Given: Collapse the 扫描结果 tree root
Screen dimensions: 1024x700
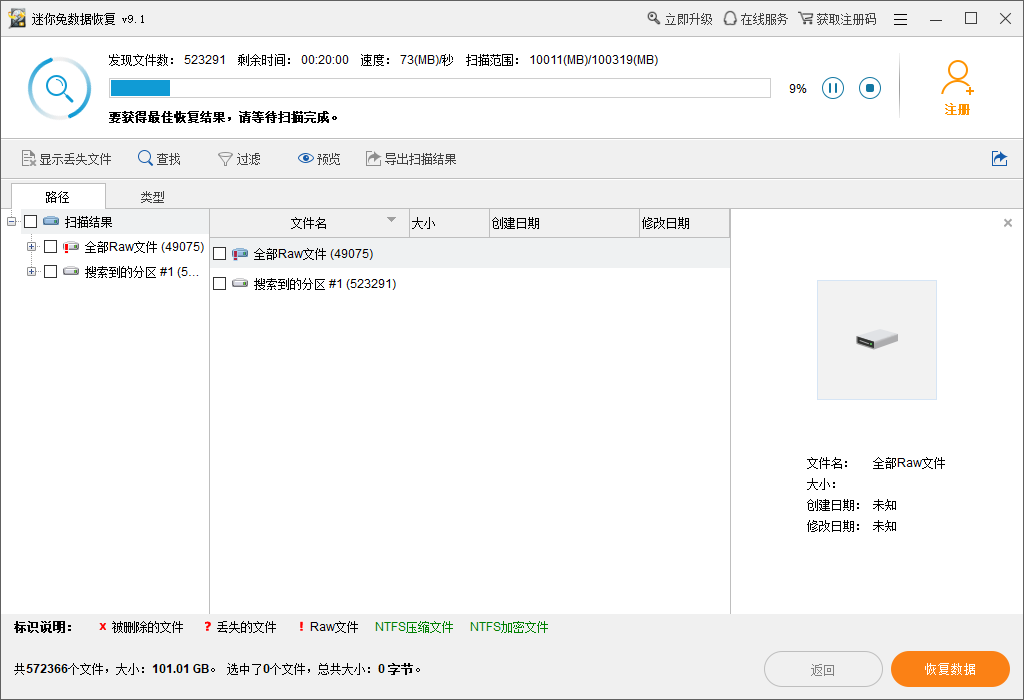Looking at the screenshot, I should tap(11, 222).
